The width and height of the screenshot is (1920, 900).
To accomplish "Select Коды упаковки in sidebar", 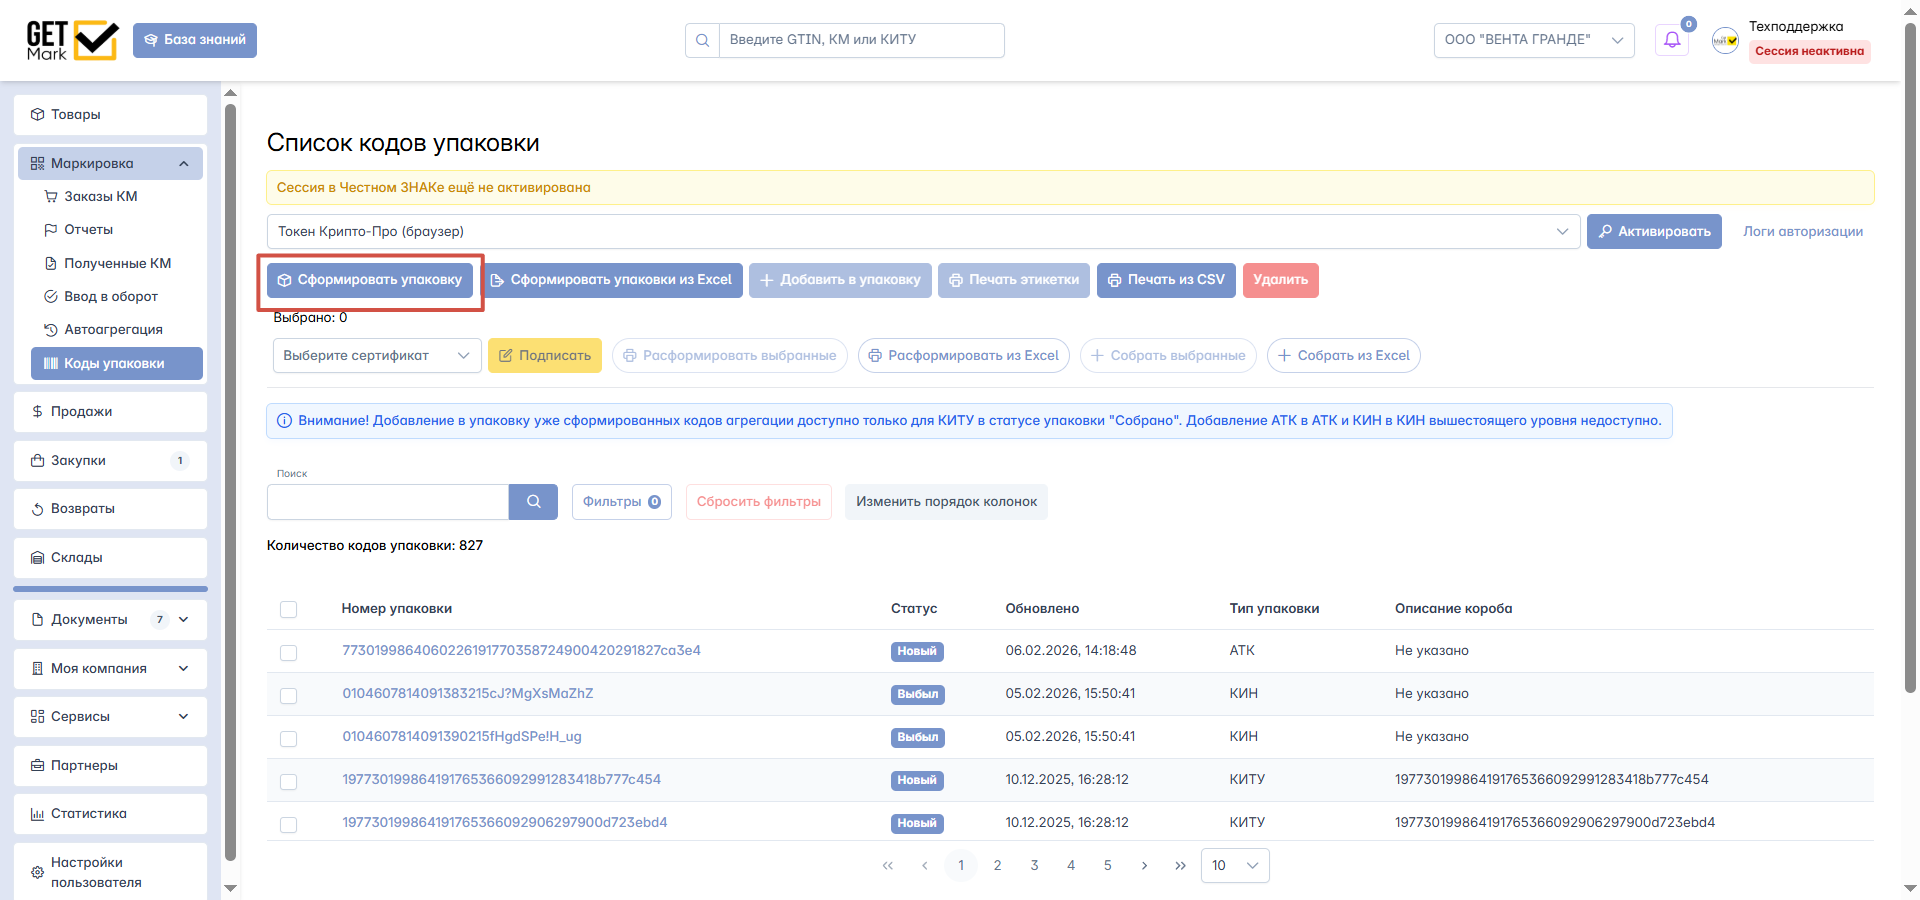I will click(117, 363).
